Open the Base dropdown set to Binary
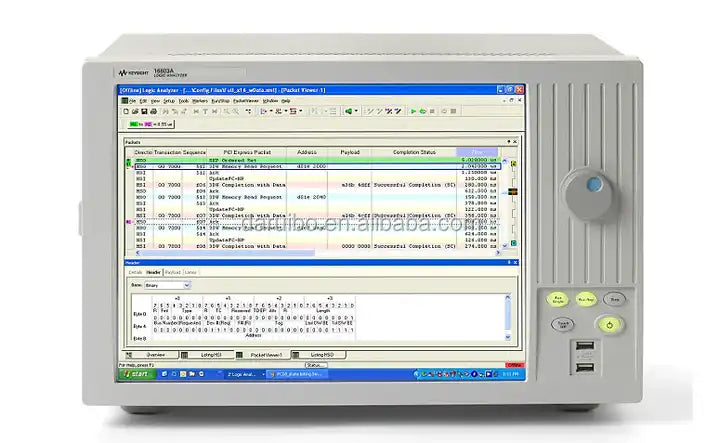The height and width of the screenshot is (443, 720). (x=167, y=285)
